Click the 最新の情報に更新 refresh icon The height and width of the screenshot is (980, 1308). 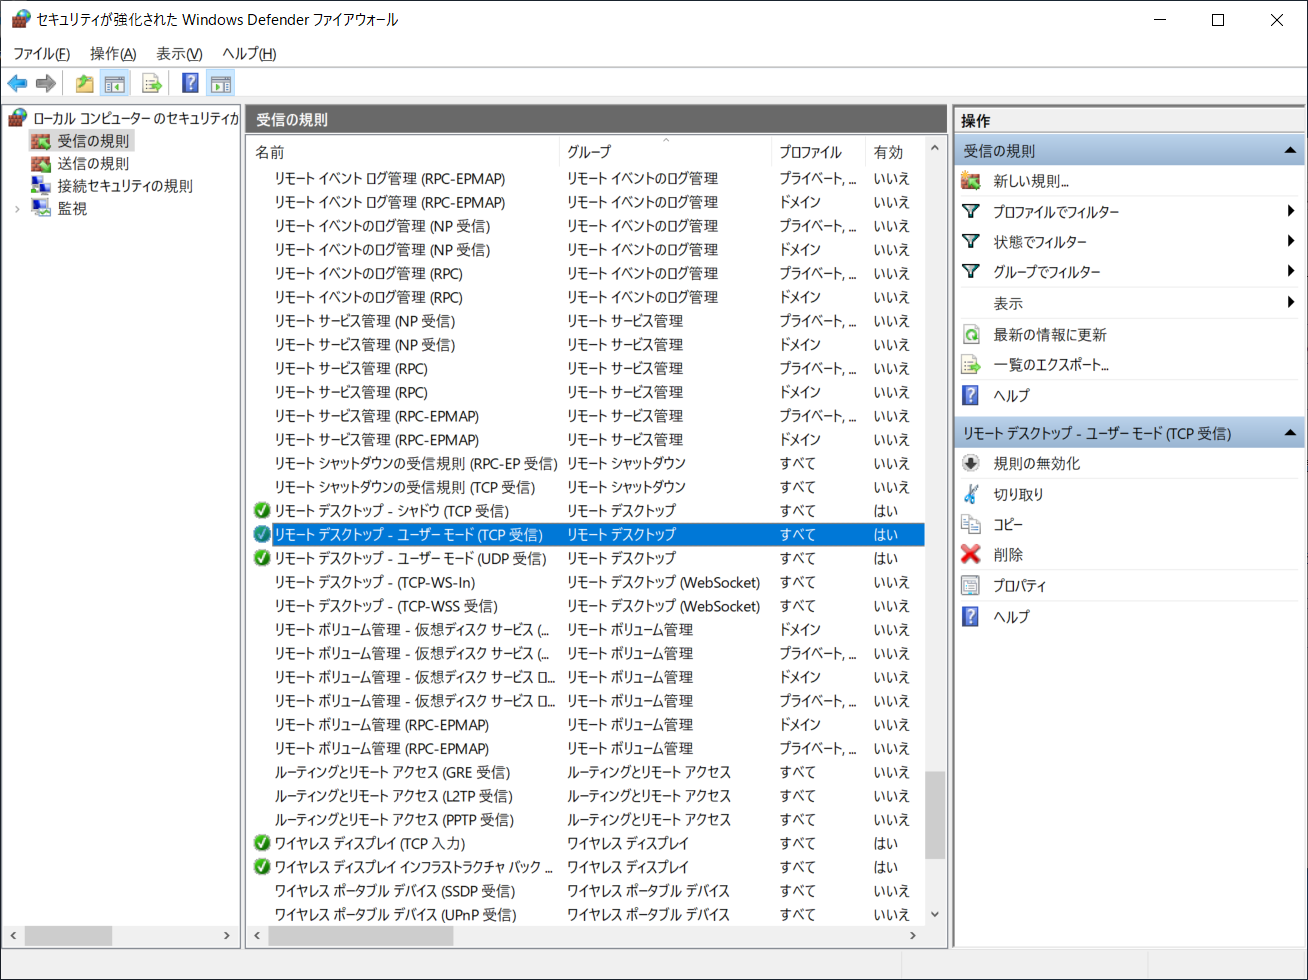[971, 334]
